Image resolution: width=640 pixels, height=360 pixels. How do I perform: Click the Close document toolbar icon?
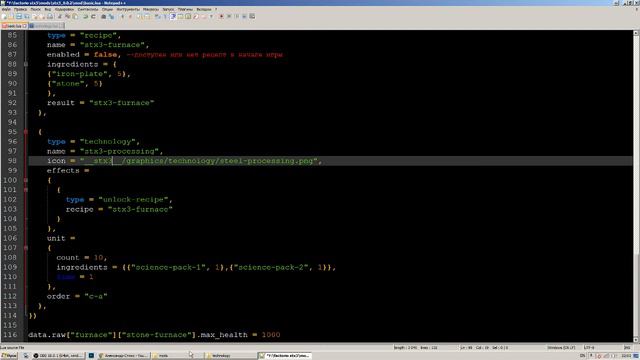pos(35,16)
